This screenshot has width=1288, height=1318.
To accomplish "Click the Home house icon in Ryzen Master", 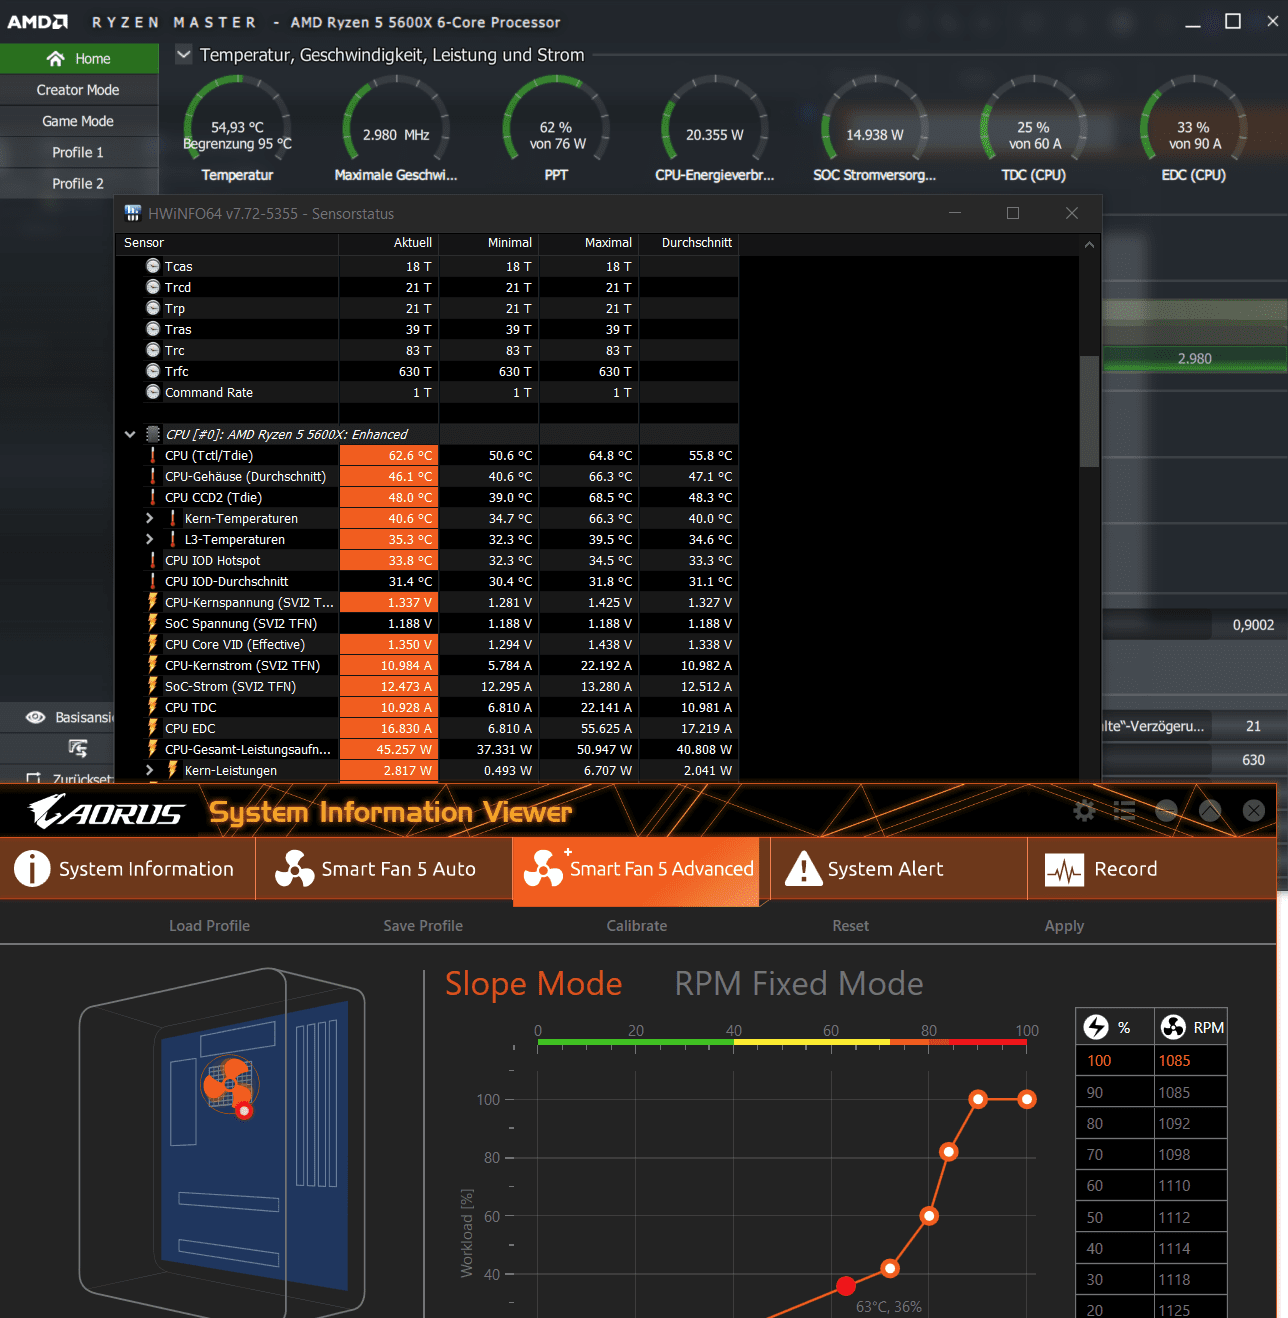I will coord(56,59).
